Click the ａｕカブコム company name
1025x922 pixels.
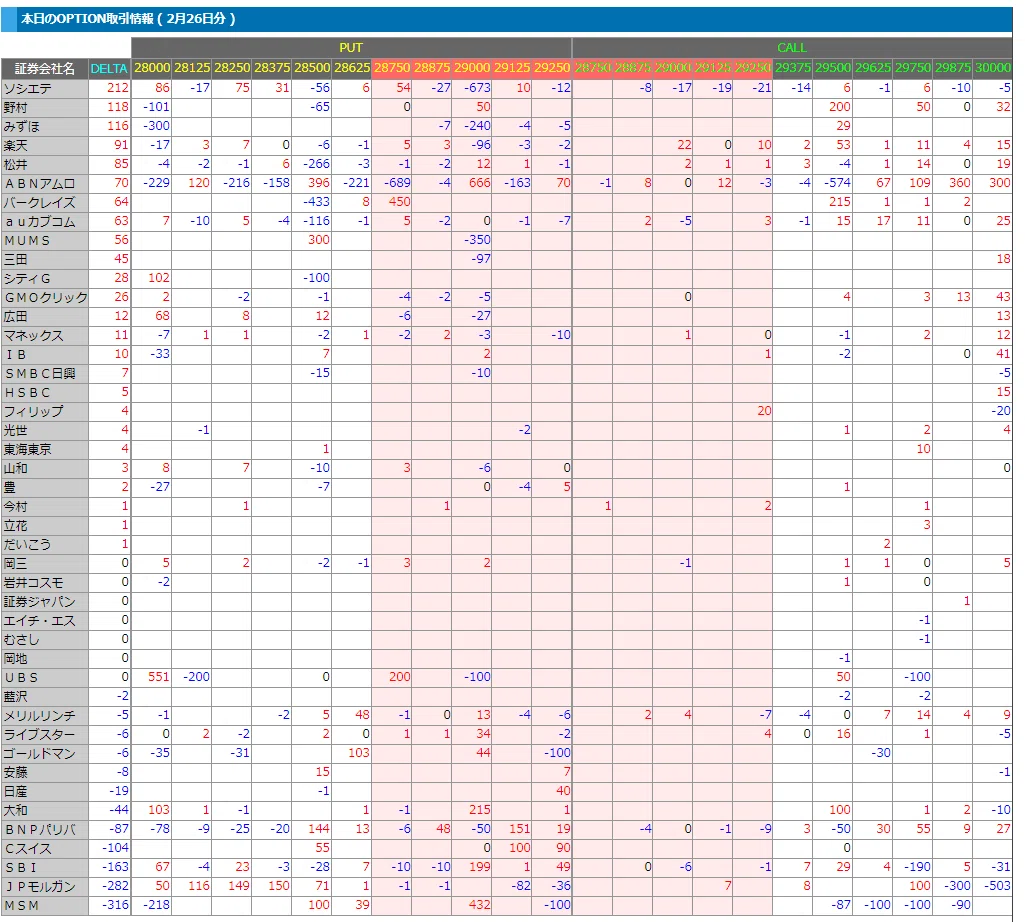[x=40, y=222]
